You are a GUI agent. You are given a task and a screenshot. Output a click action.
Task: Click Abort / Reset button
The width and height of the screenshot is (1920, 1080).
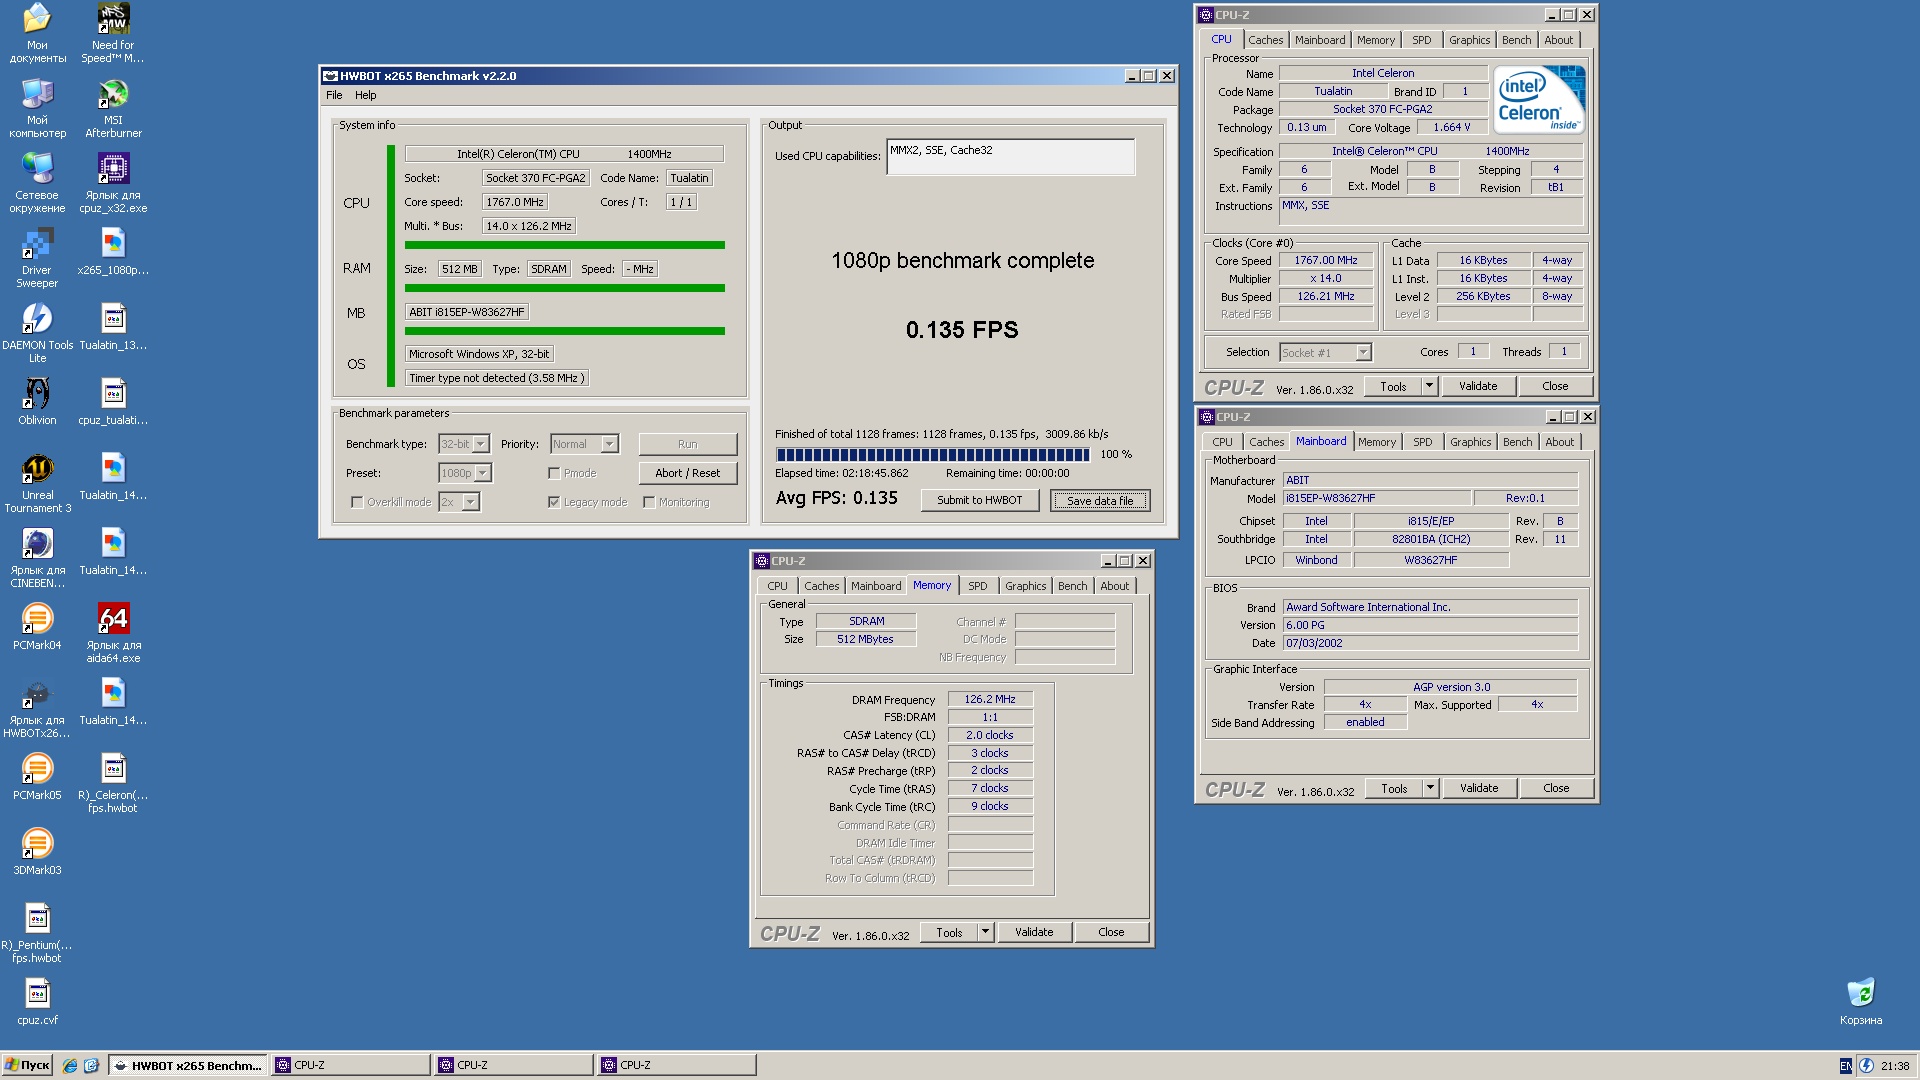(687, 473)
